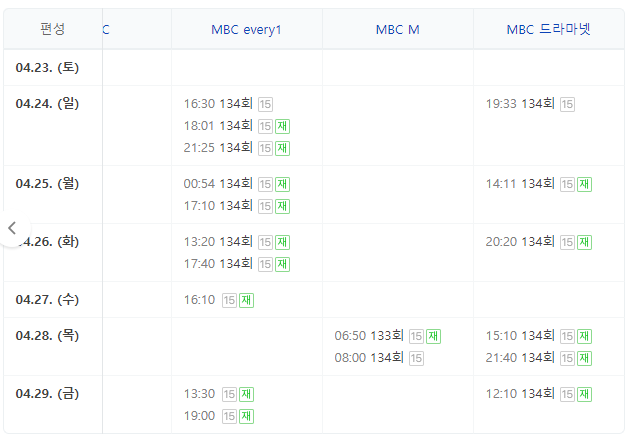Click the 재 badge on 06:50 133회

pos(434,336)
